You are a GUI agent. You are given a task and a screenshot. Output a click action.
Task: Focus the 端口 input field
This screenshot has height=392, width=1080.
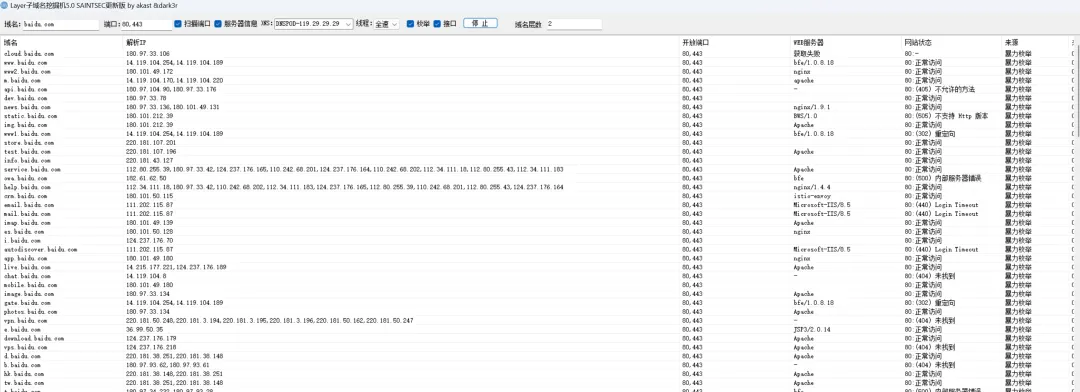[146, 24]
